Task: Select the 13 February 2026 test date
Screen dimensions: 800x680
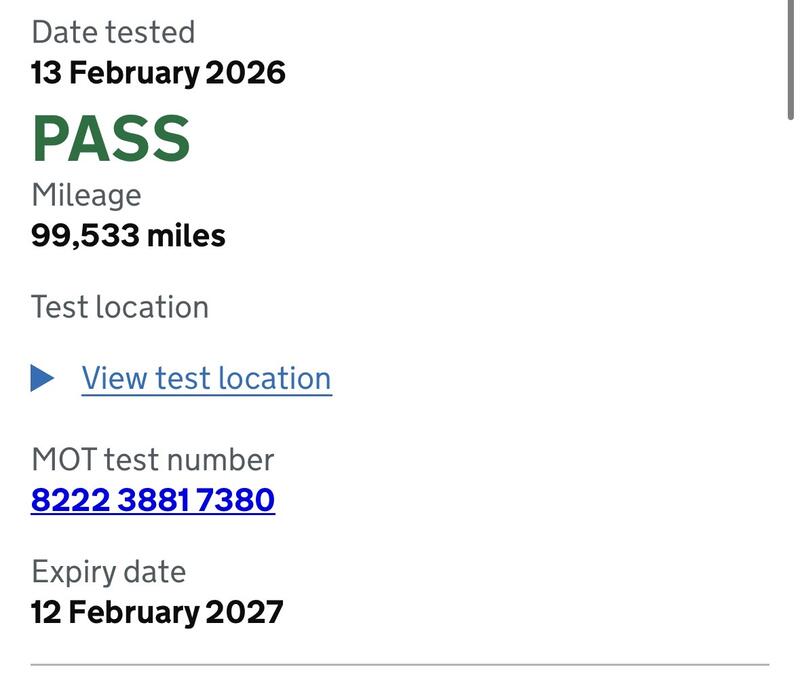Action: click(x=158, y=73)
